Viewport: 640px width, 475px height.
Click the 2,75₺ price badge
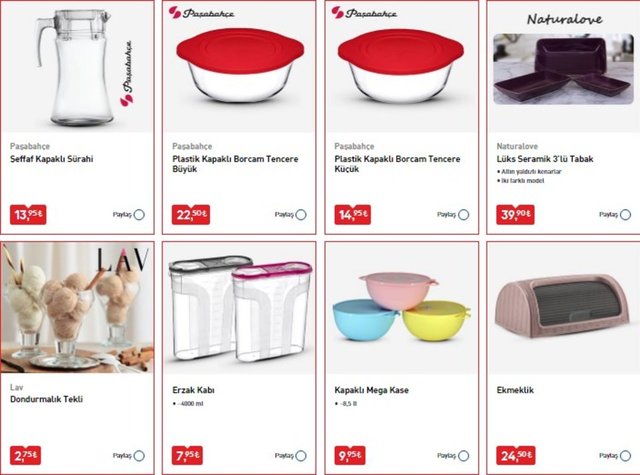coord(25,455)
